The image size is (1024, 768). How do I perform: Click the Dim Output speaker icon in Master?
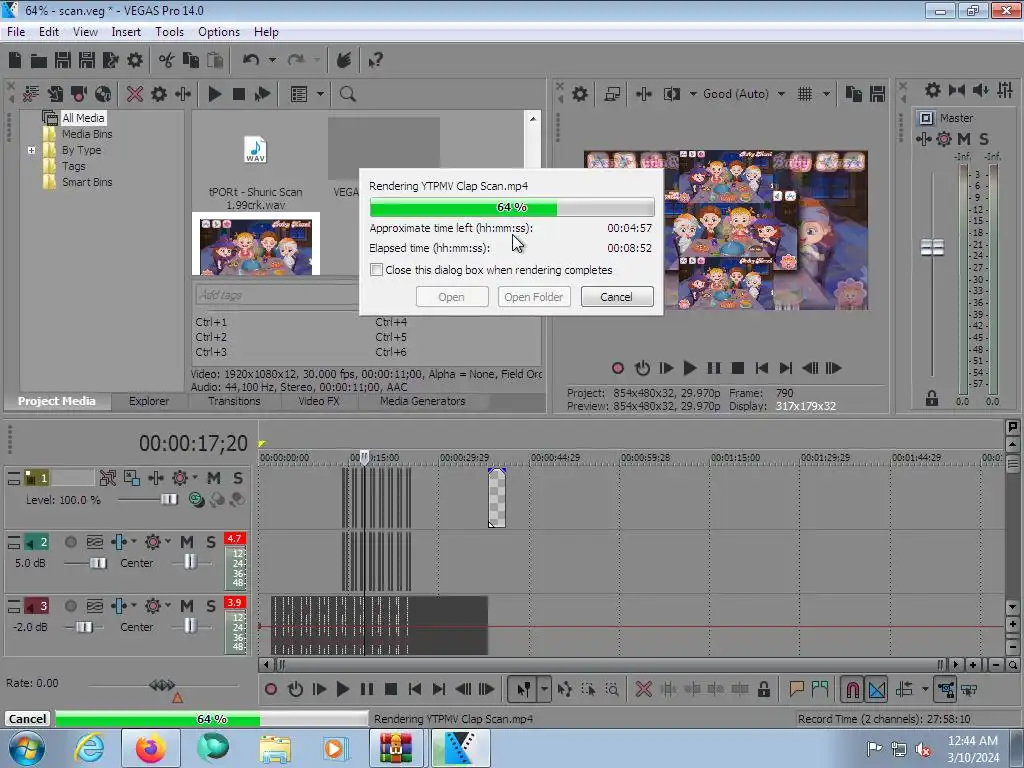(980, 90)
